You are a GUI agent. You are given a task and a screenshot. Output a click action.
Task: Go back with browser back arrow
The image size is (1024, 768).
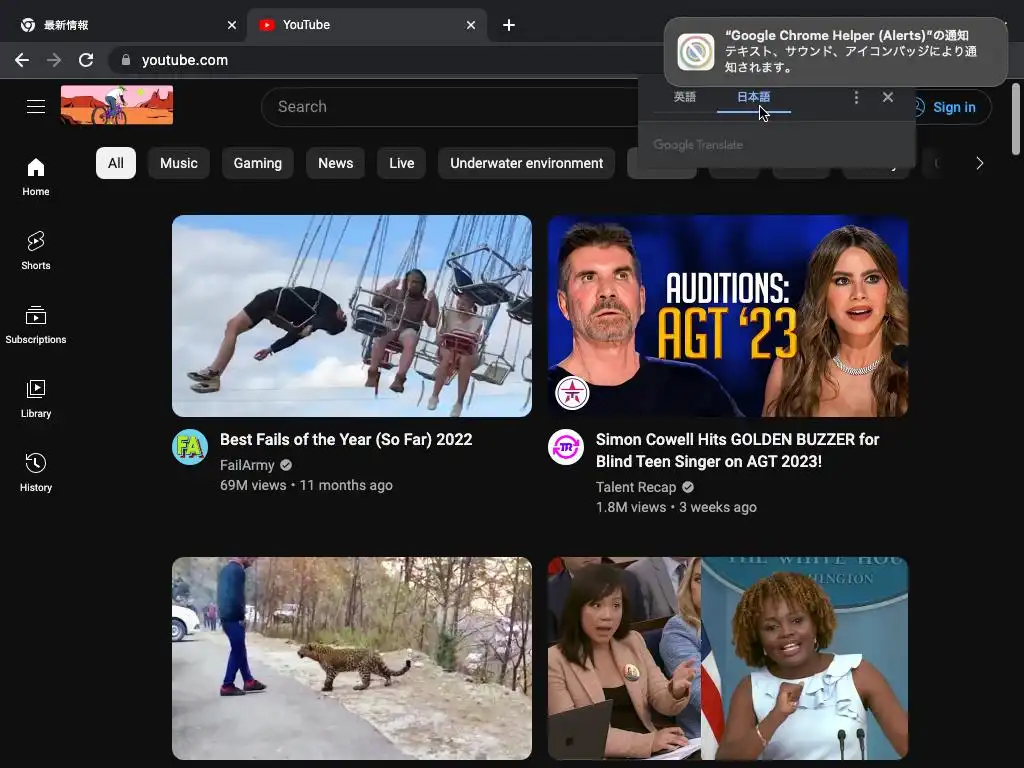22,60
